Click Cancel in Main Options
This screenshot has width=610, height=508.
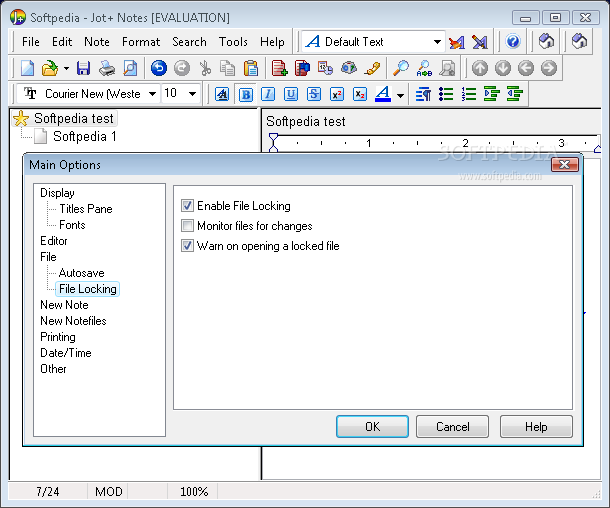pos(452,427)
